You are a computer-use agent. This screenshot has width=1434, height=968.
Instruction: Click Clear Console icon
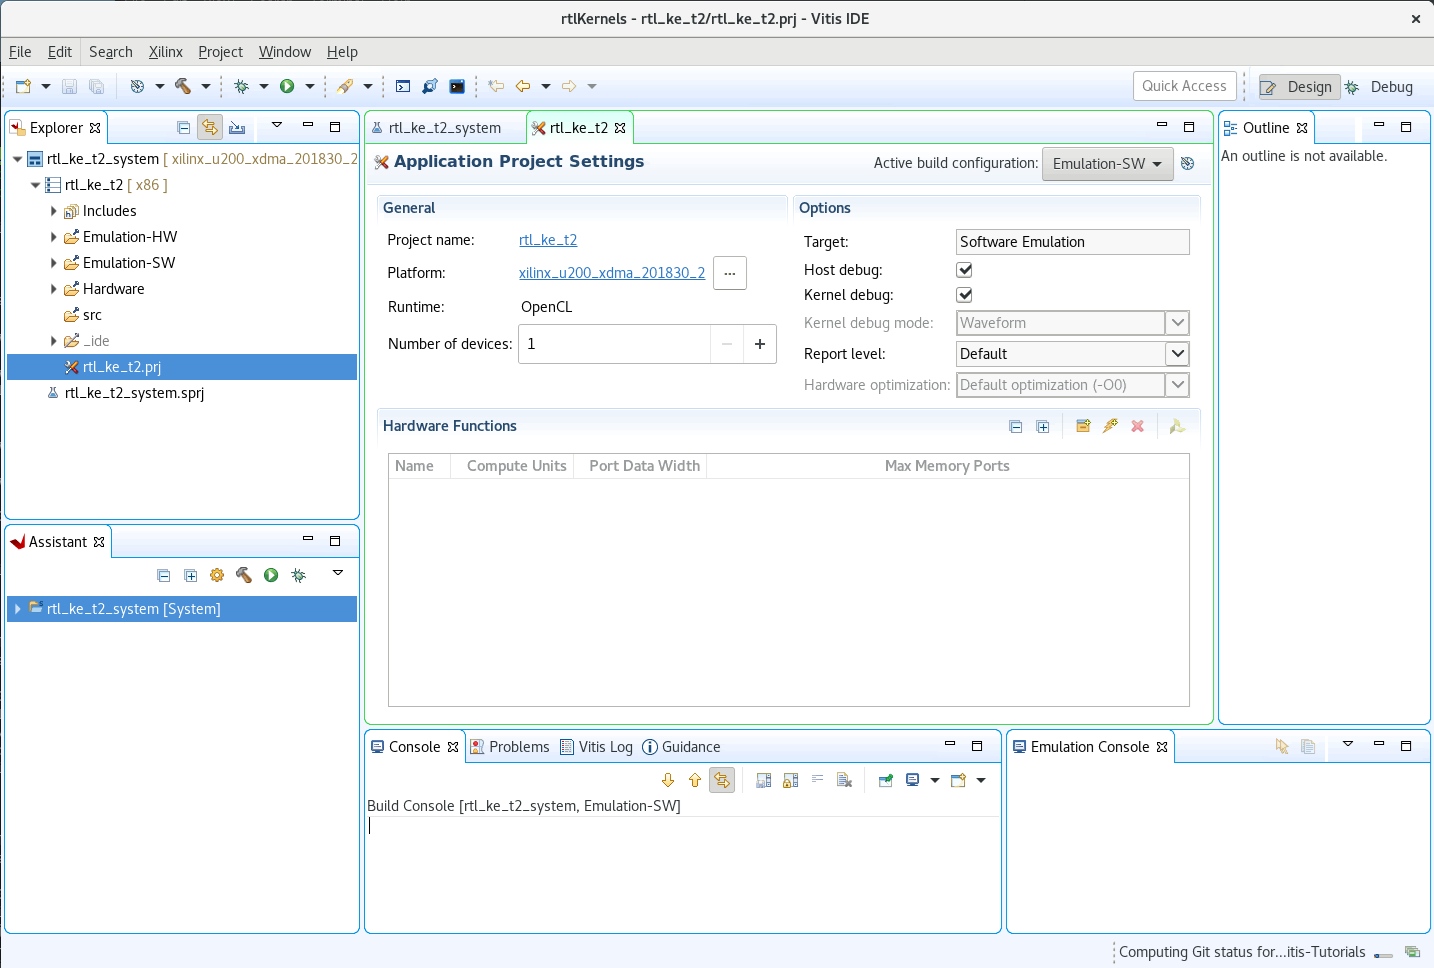point(844,780)
